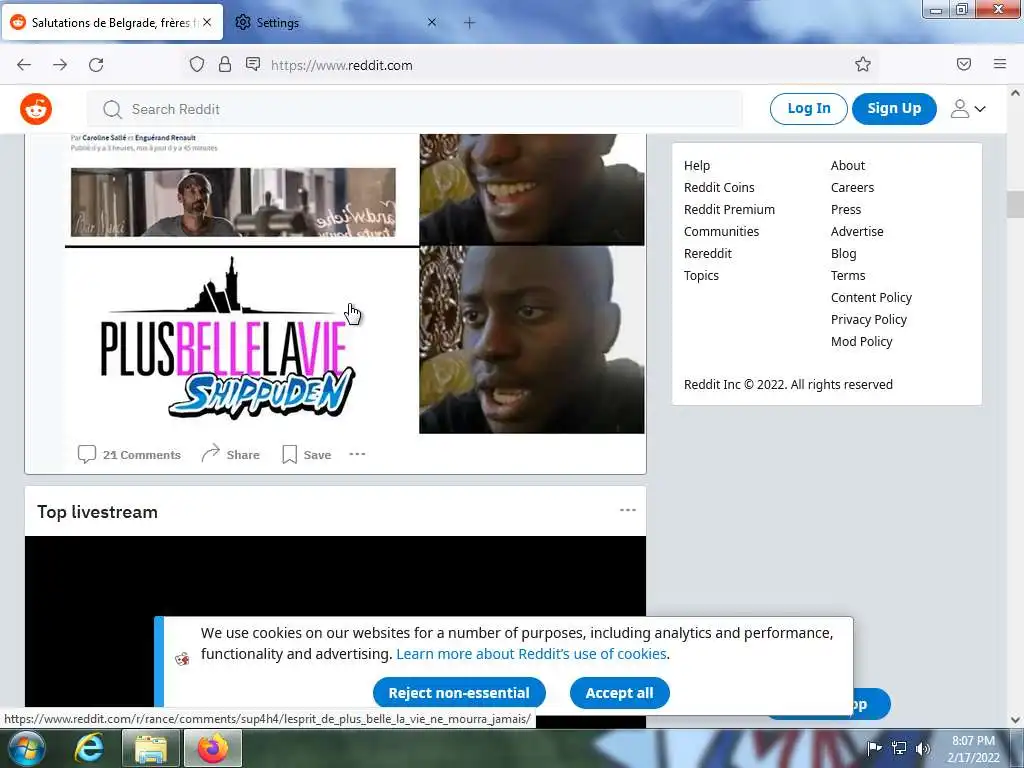
Task: Click the Help link
Action: [x=697, y=165]
